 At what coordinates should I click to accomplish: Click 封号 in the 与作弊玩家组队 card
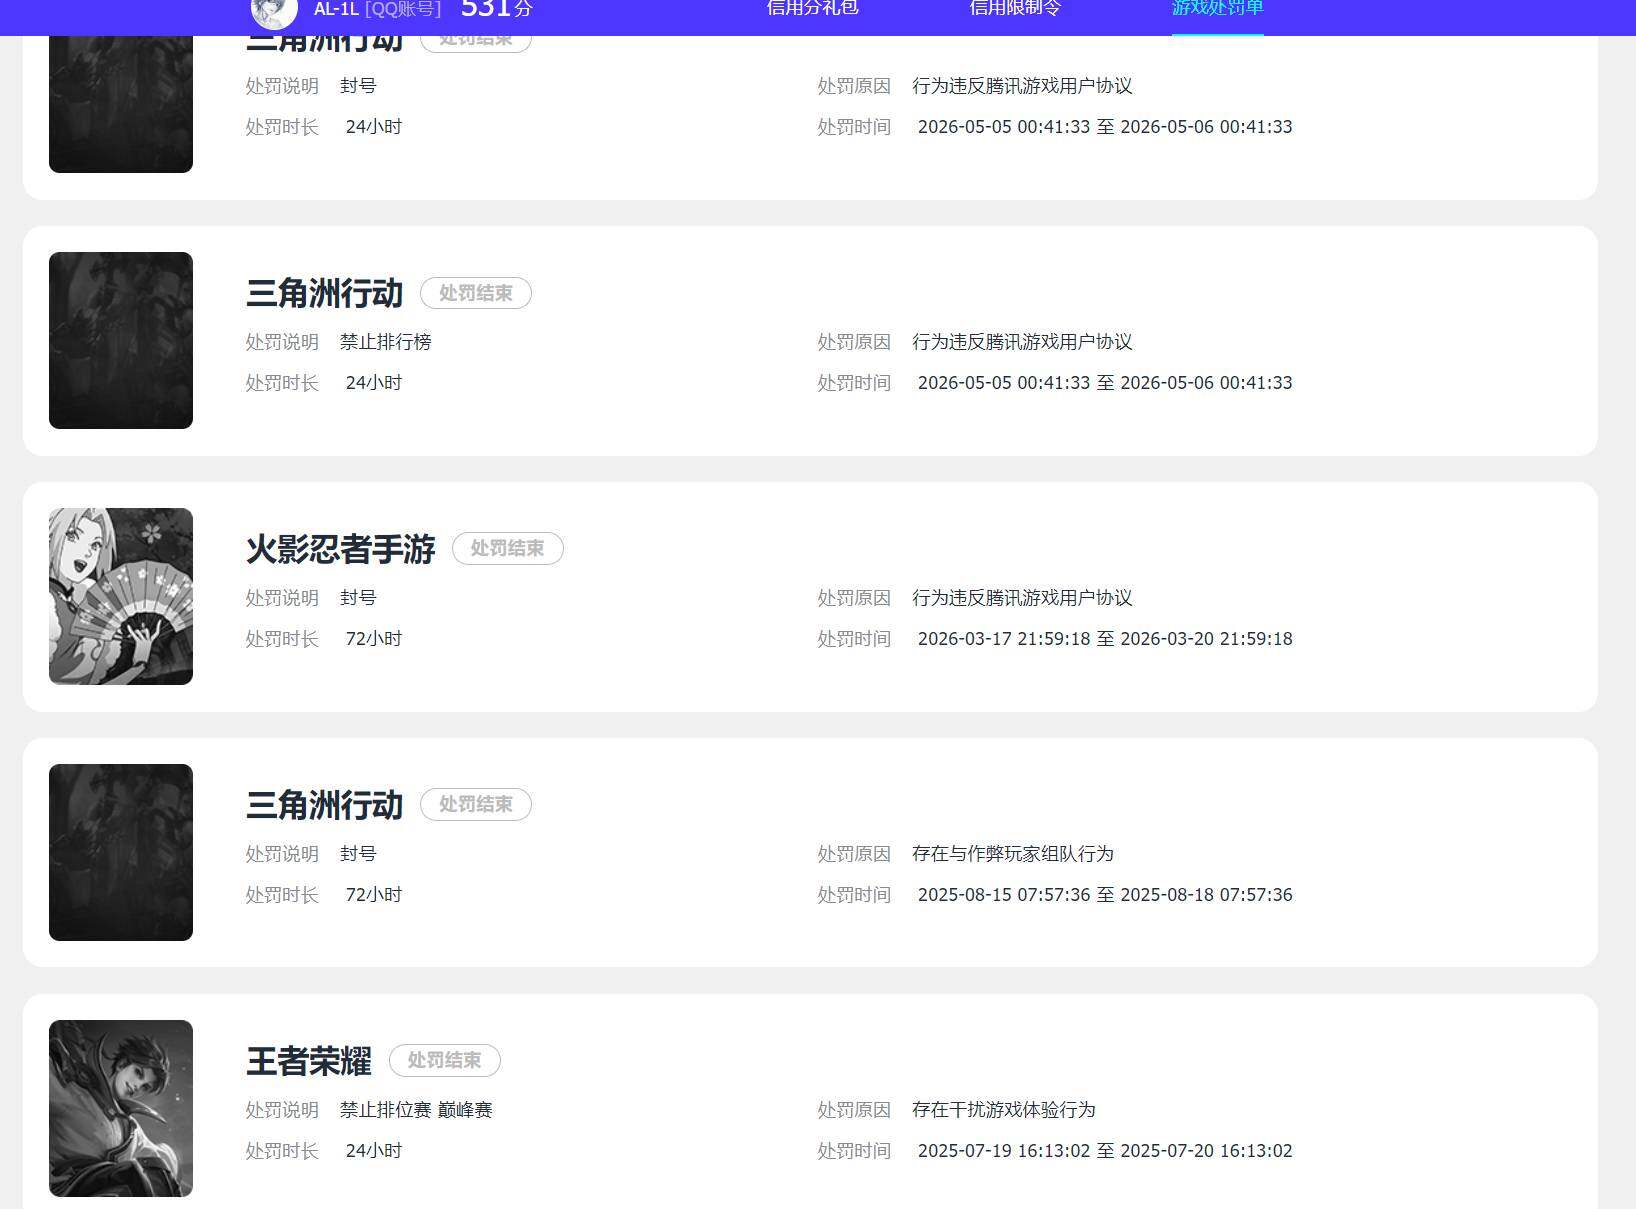pyautogui.click(x=358, y=854)
